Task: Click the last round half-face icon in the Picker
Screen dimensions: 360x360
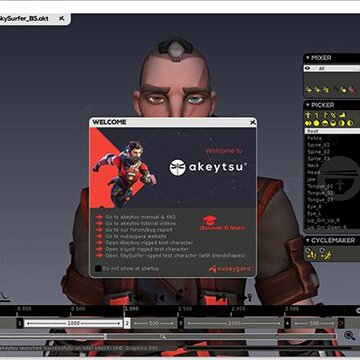Action: click(350, 123)
